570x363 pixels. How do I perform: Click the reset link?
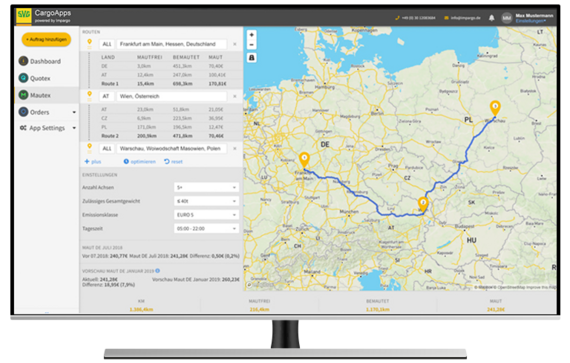(x=173, y=162)
